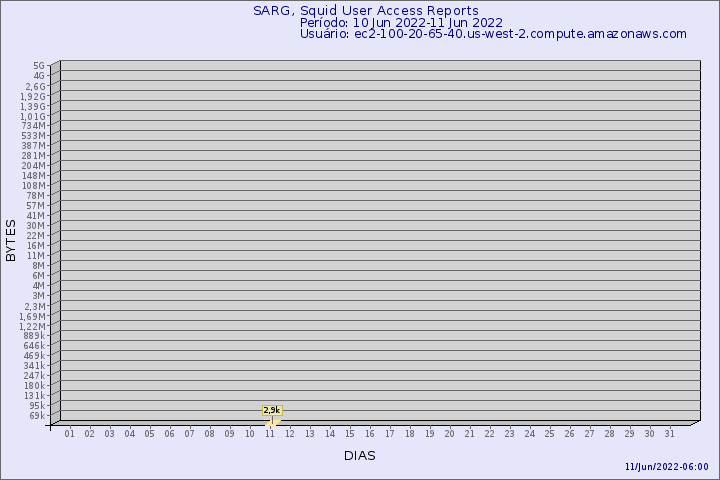The height and width of the screenshot is (480, 720).
Task: Click the 5G y-axis label
Action: 39,66
